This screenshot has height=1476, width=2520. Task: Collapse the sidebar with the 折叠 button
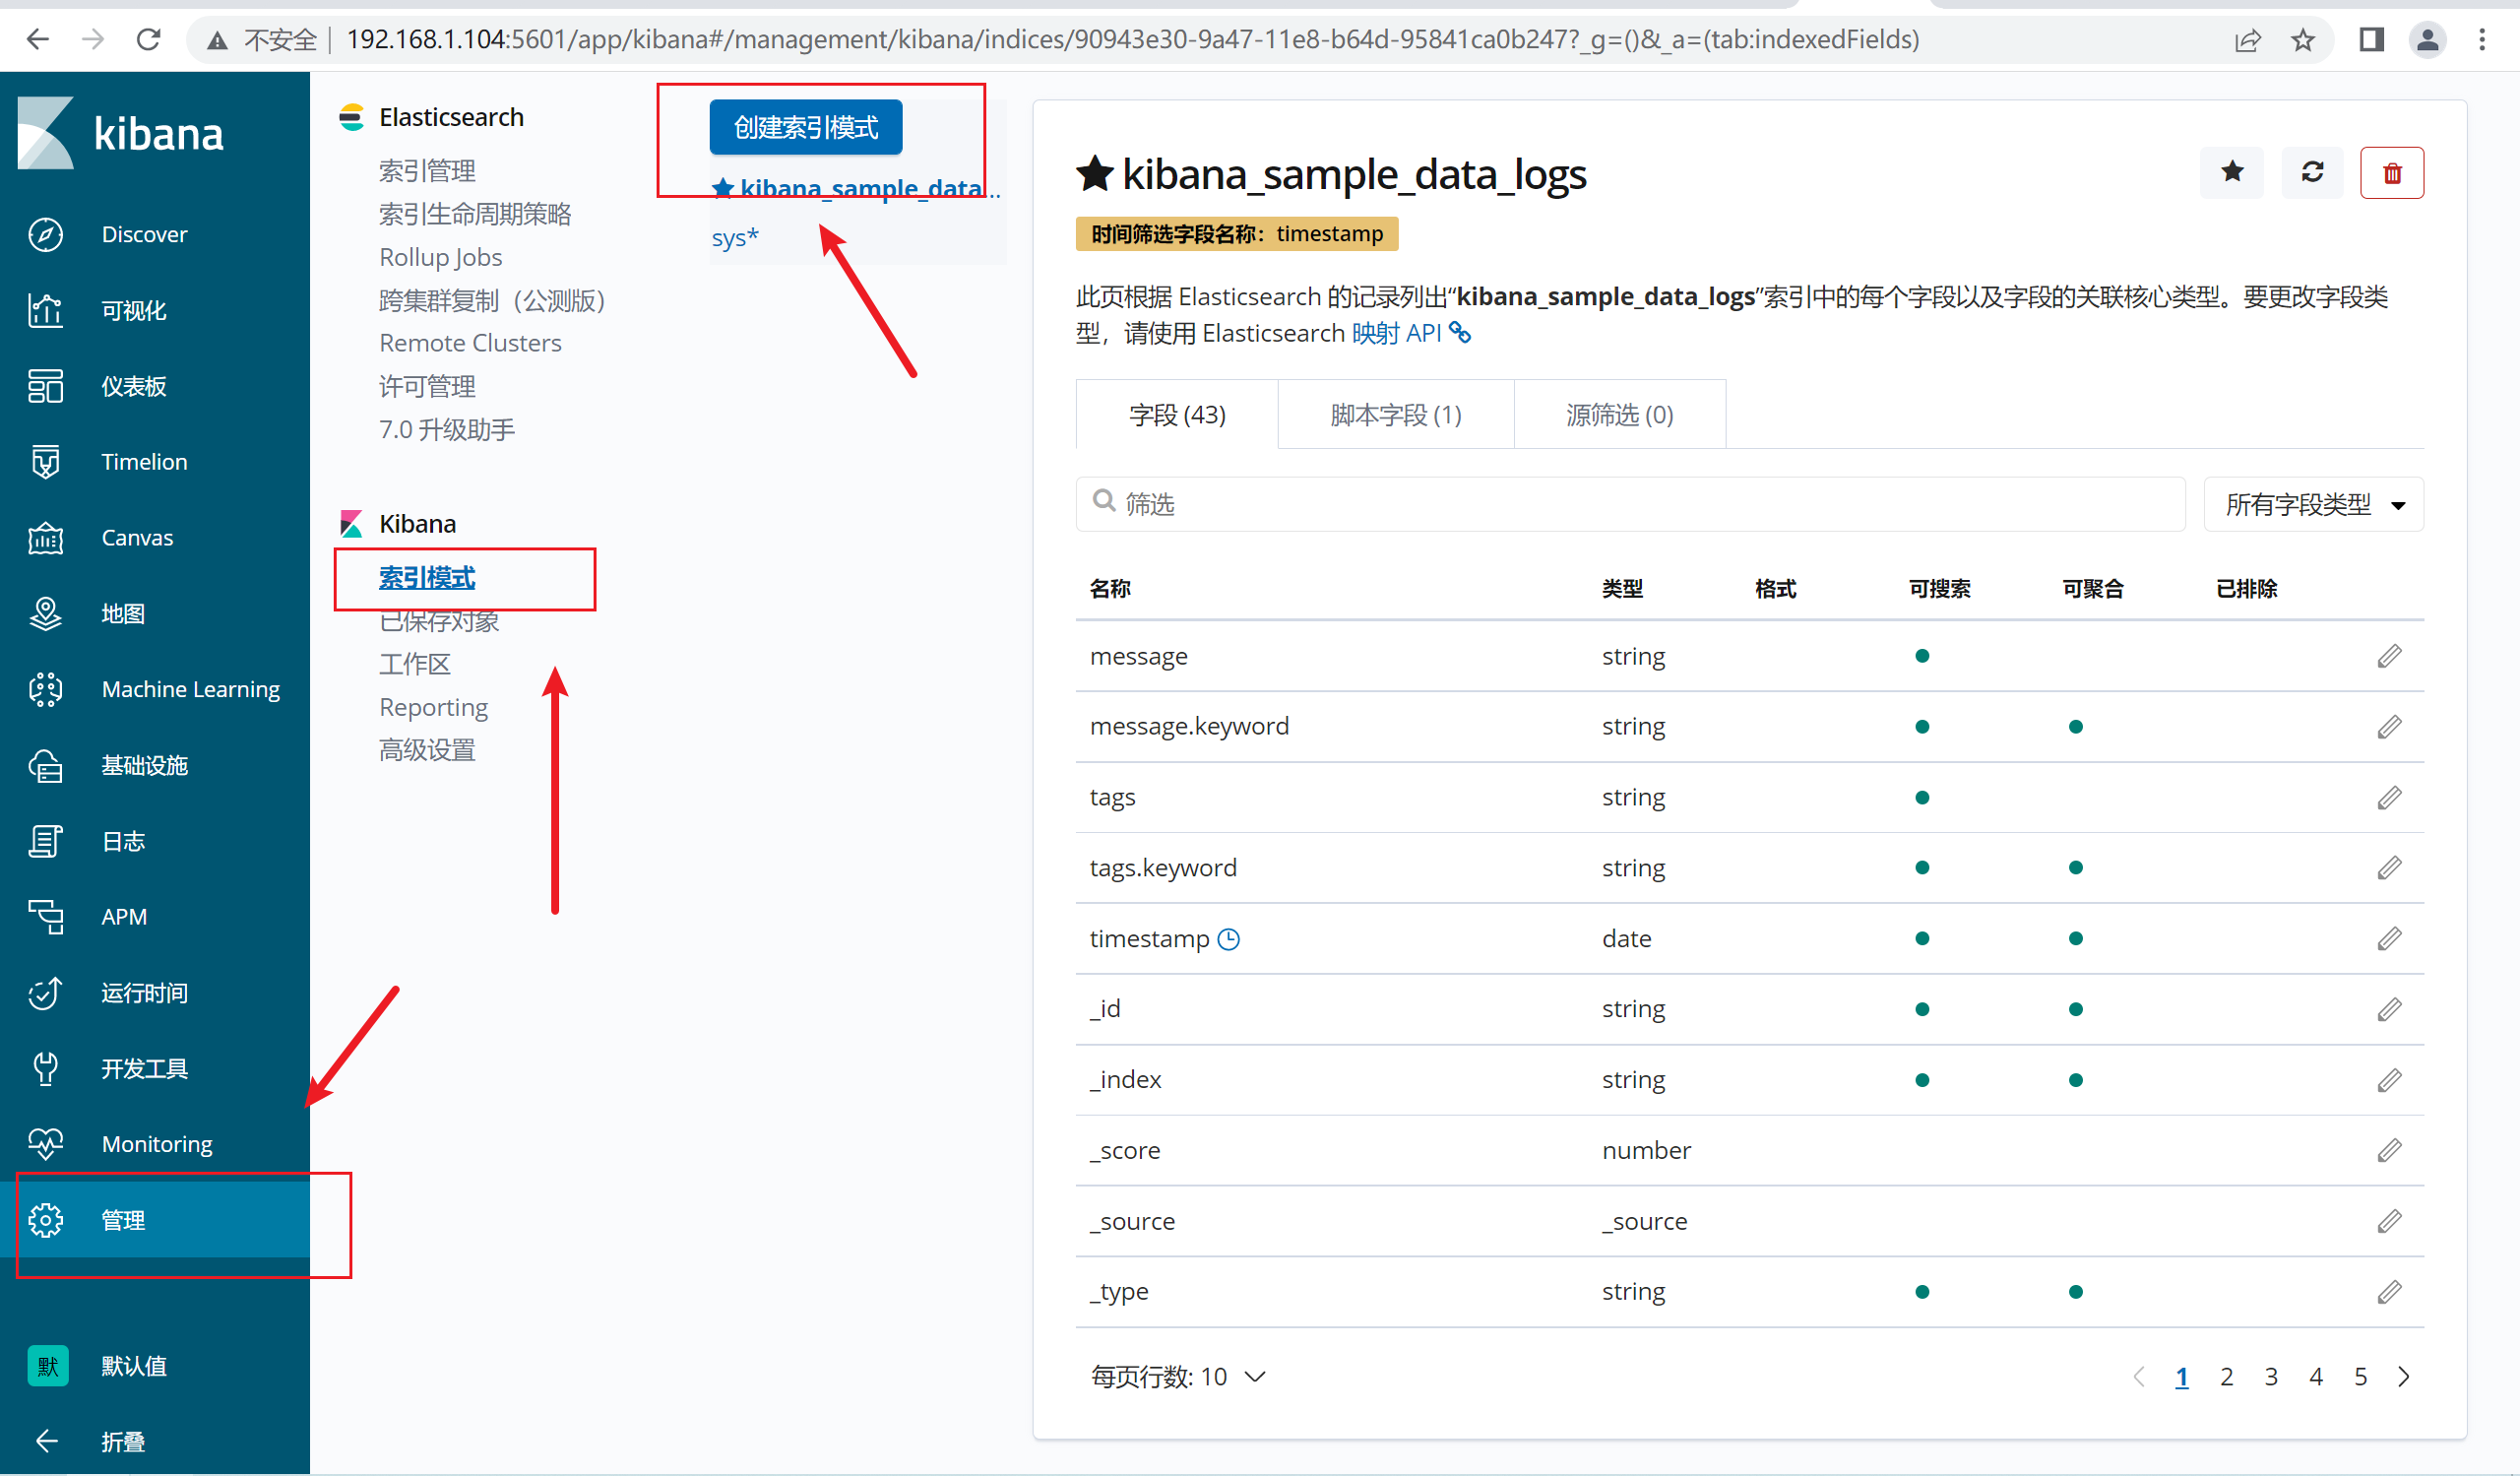click(x=123, y=1441)
